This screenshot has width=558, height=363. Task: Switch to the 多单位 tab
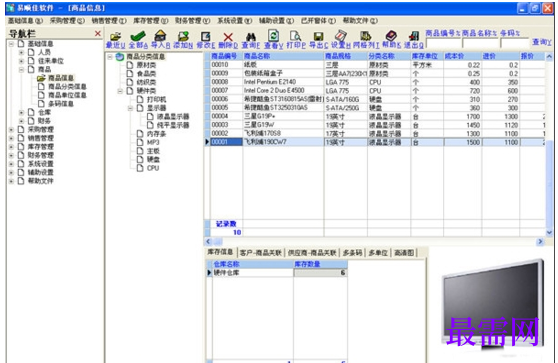[x=378, y=252]
